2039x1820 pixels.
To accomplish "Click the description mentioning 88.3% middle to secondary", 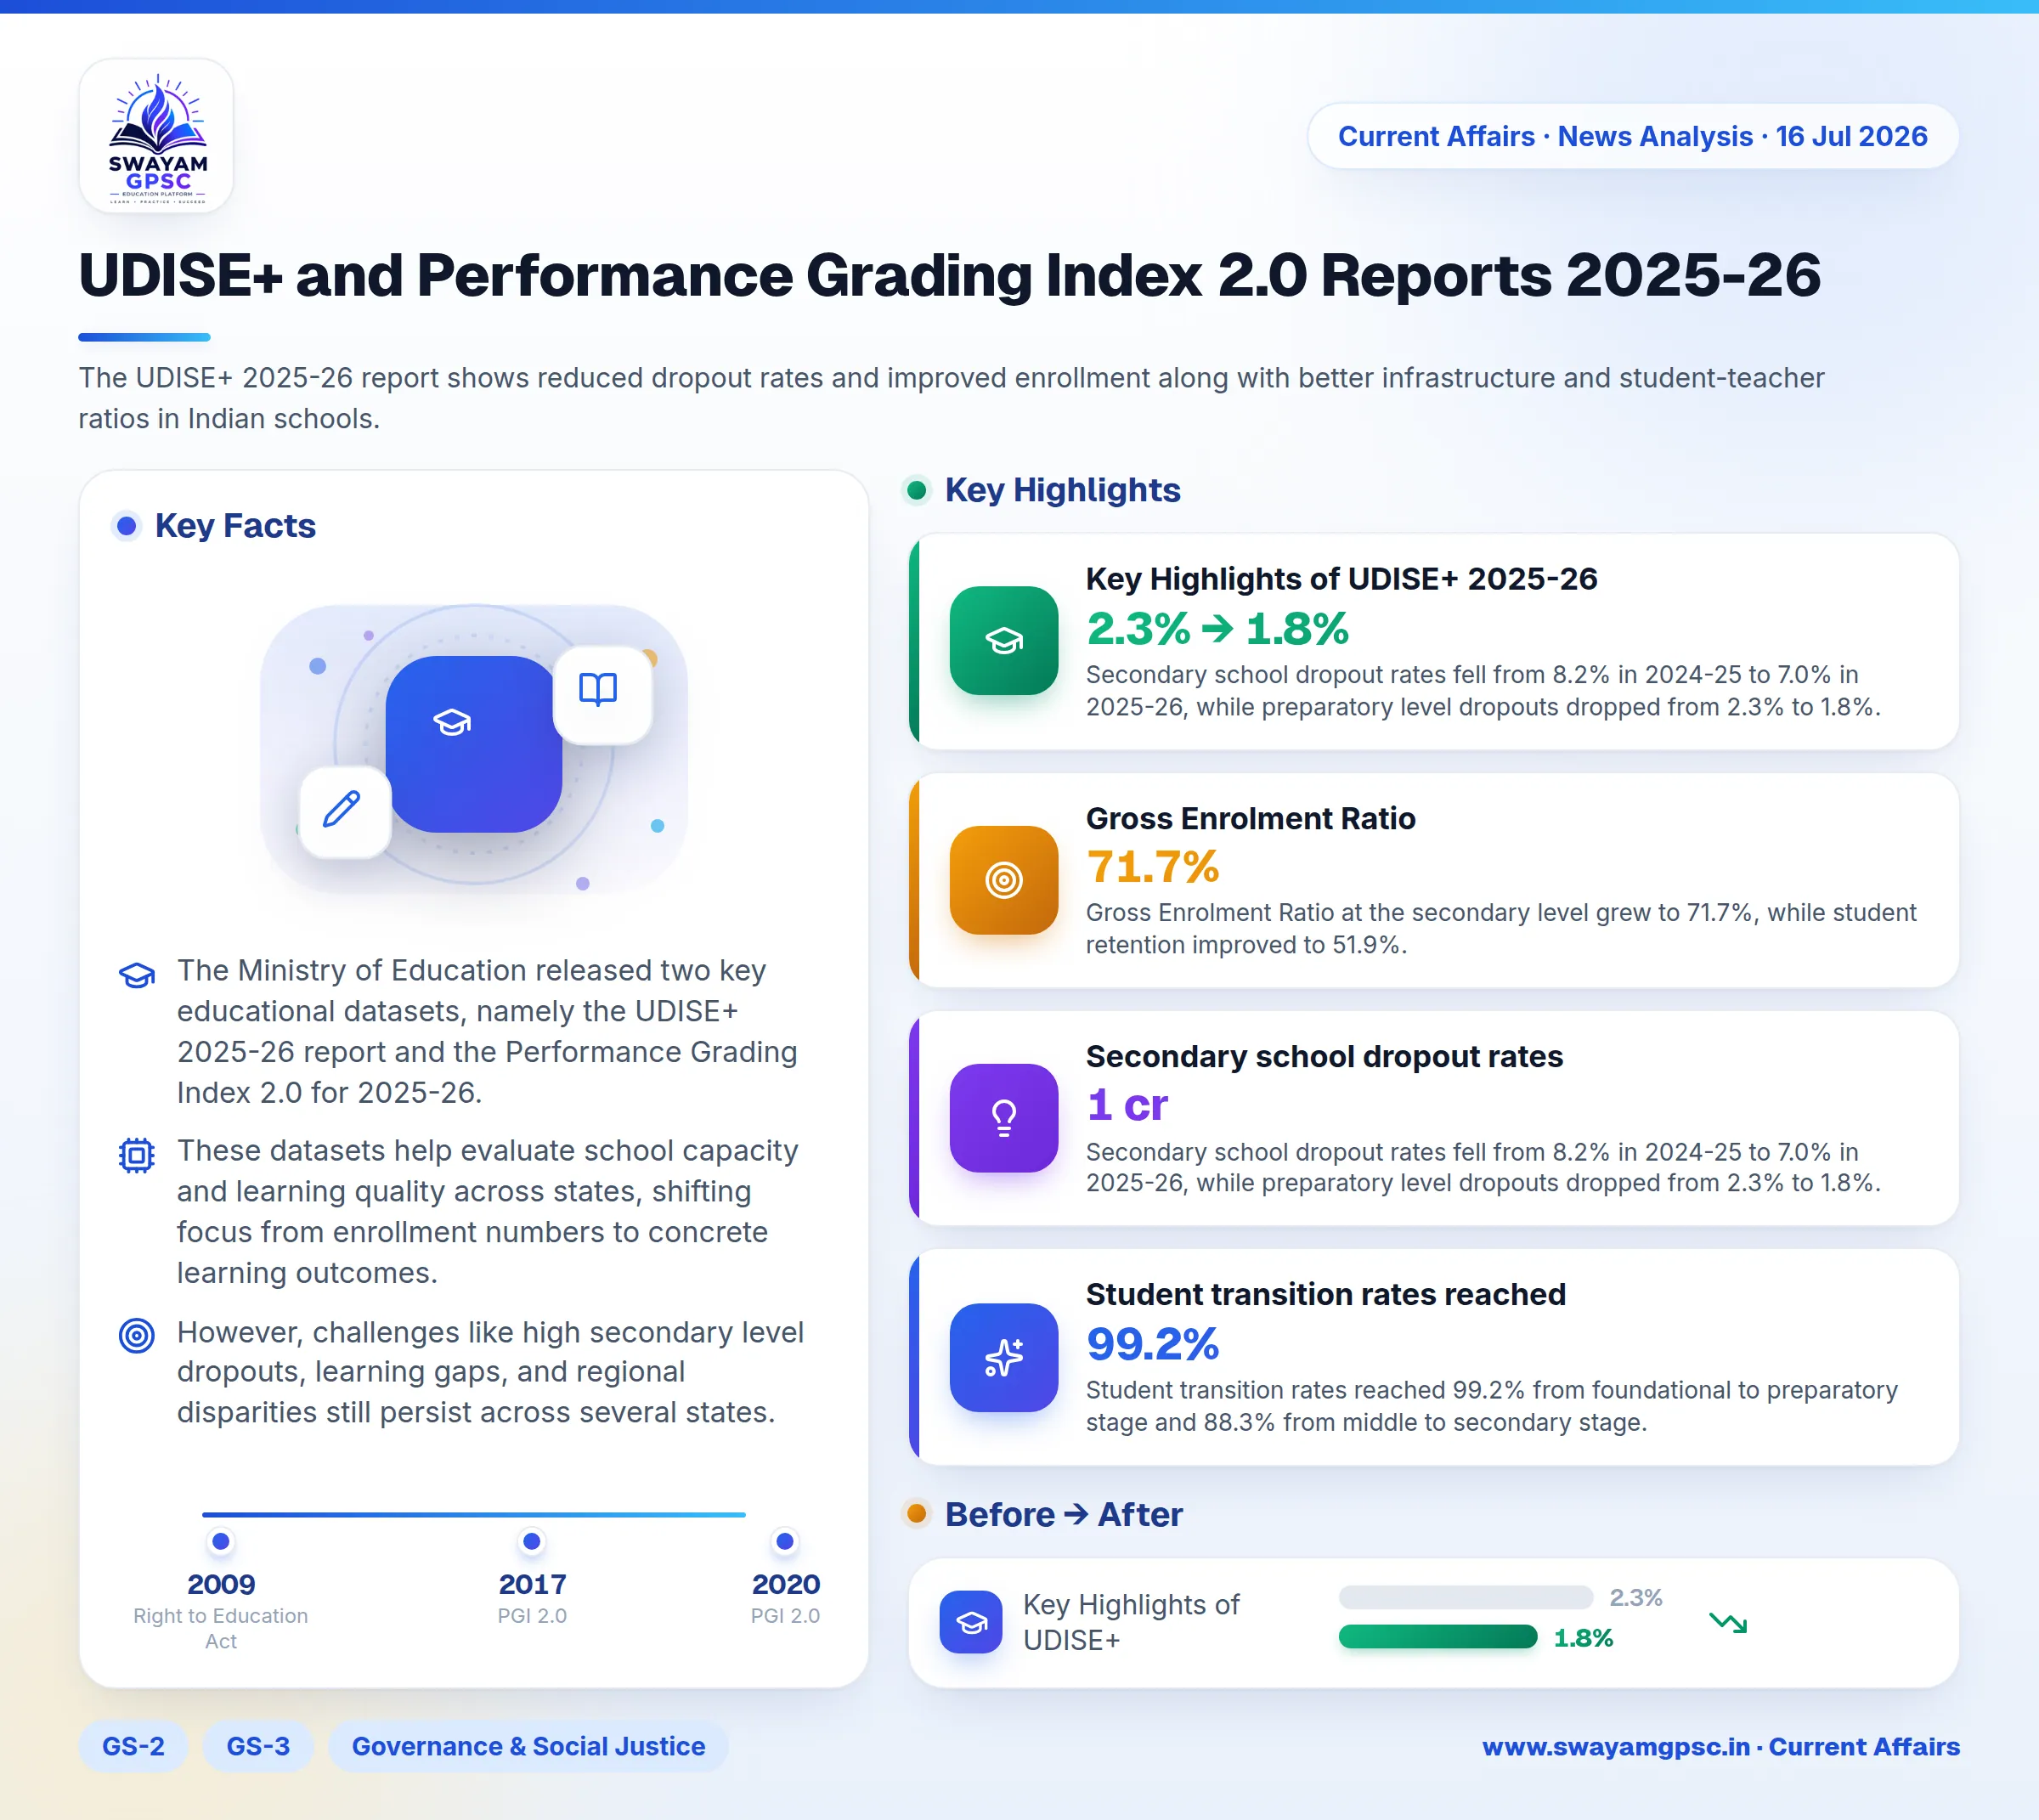I will [x=1491, y=1405].
